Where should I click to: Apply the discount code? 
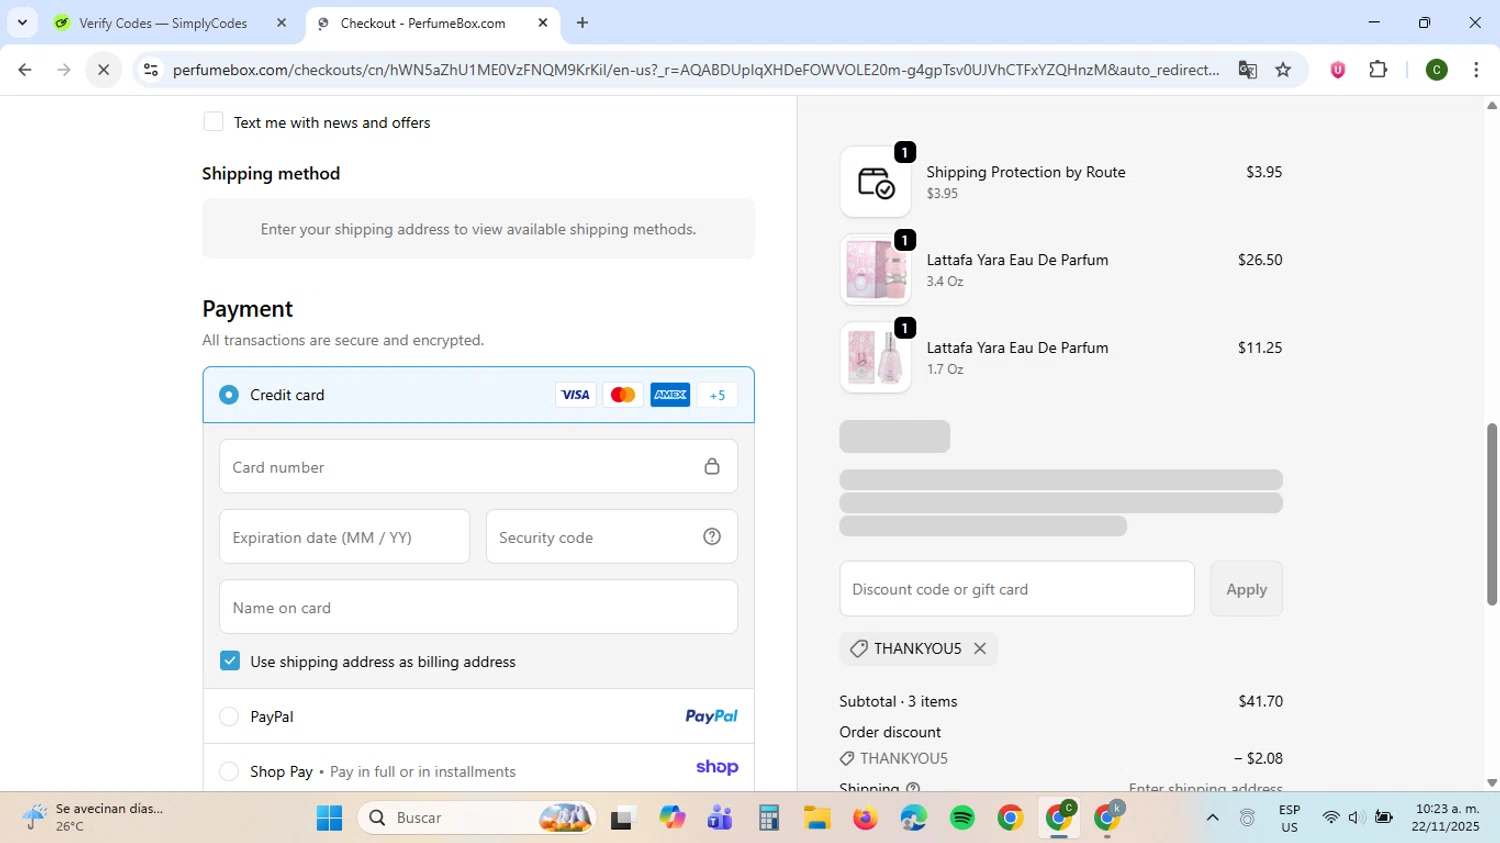tap(1246, 589)
